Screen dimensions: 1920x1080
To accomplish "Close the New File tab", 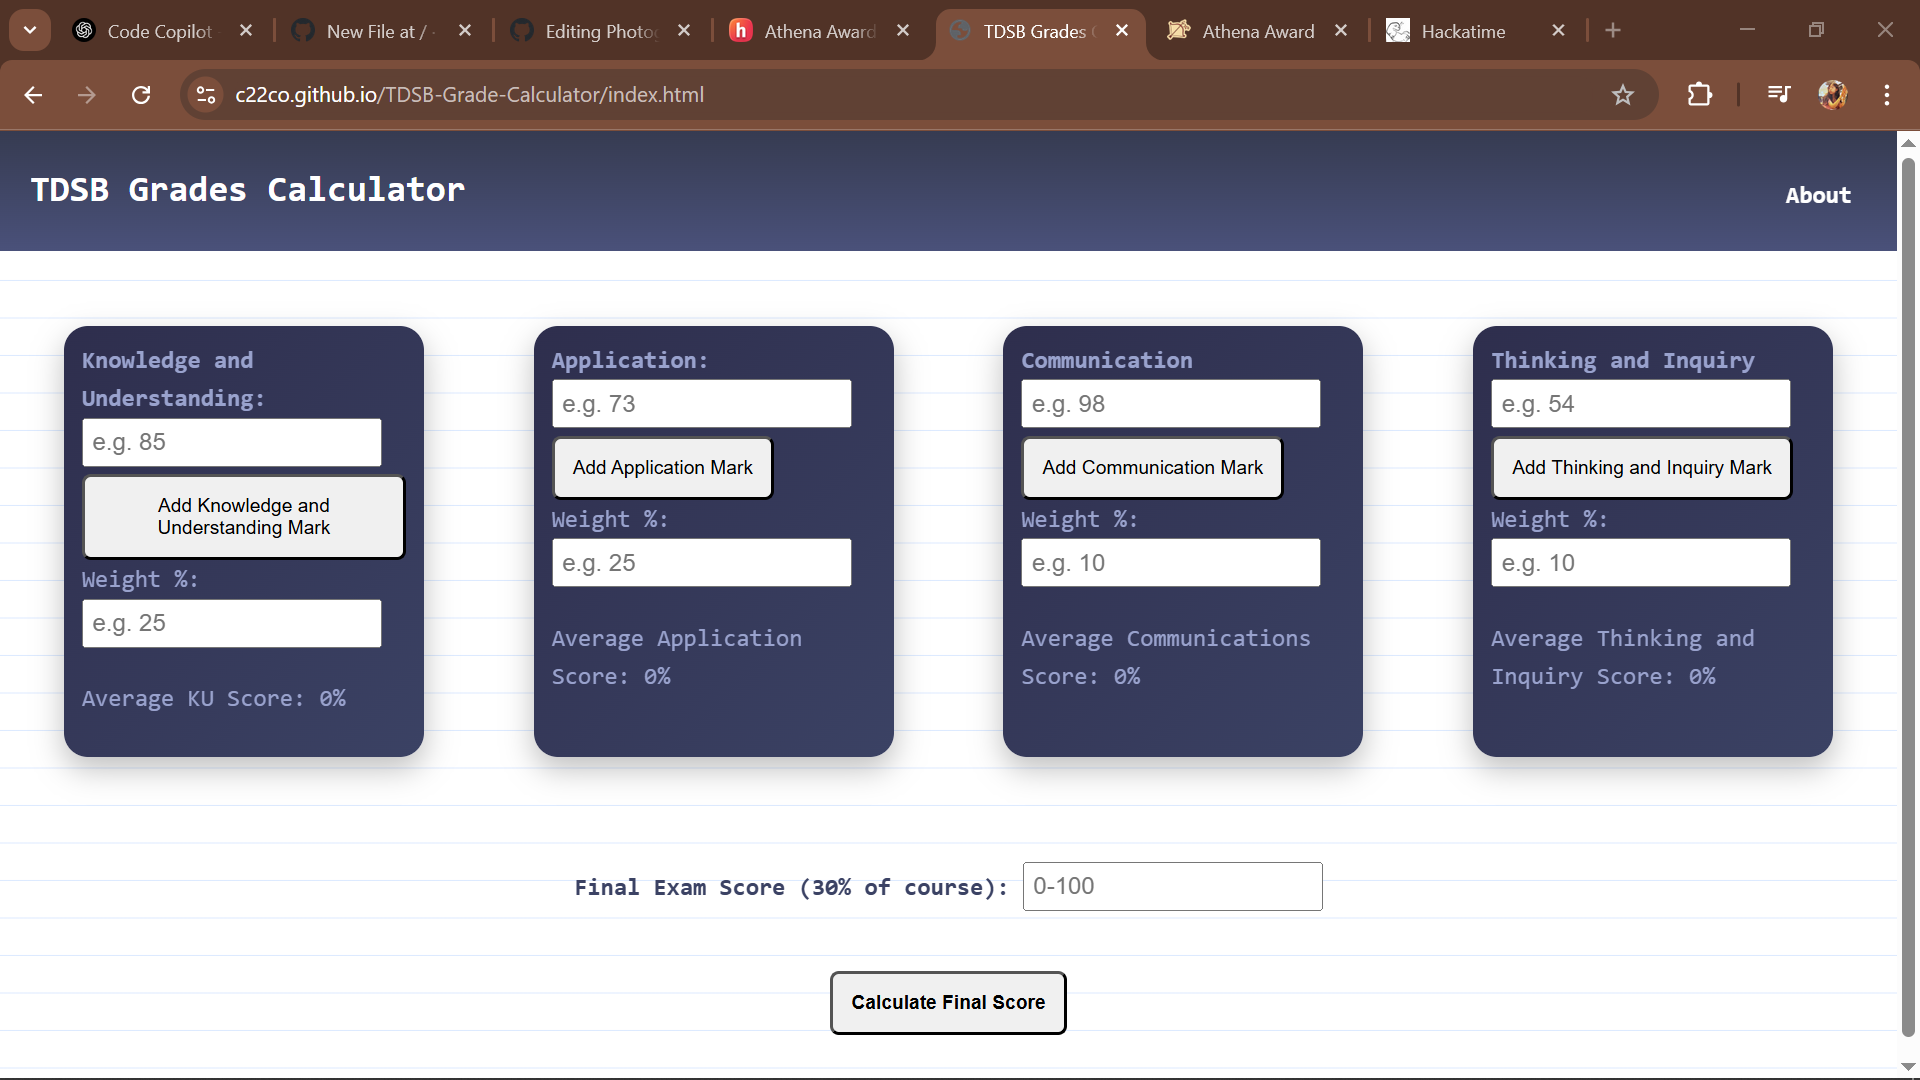I will (x=465, y=31).
